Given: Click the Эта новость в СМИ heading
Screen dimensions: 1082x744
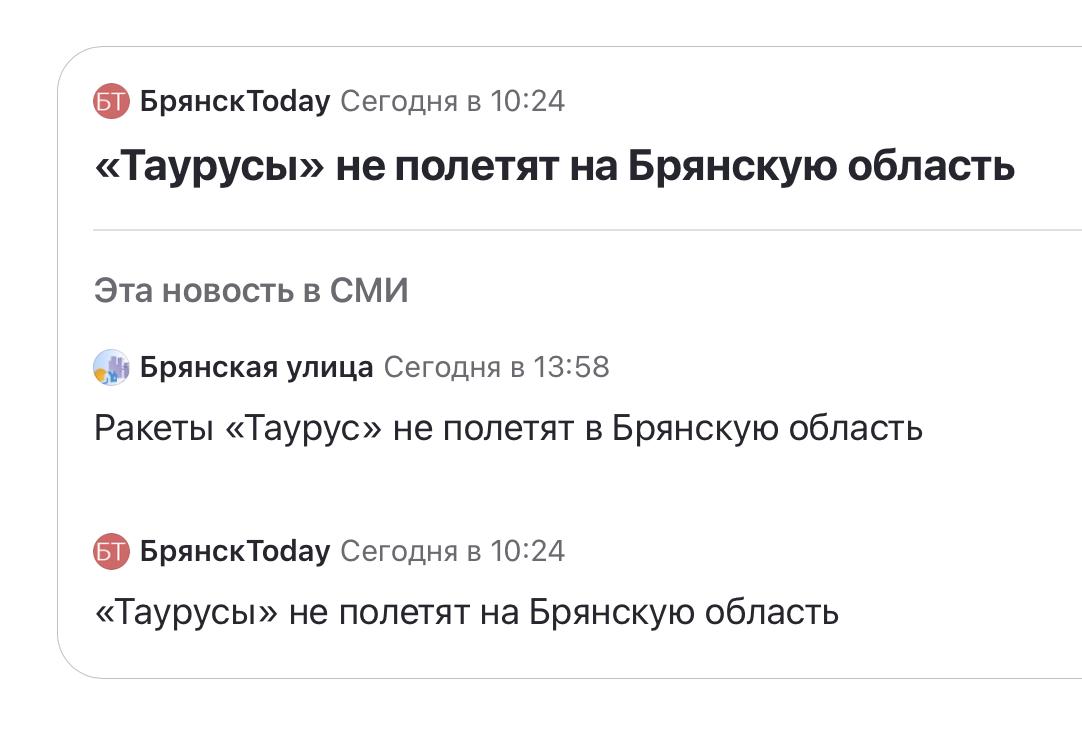Looking at the screenshot, I should [x=251, y=290].
